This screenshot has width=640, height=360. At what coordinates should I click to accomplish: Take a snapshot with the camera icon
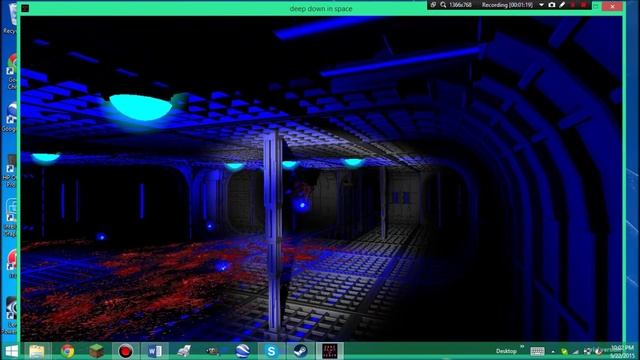552,5
